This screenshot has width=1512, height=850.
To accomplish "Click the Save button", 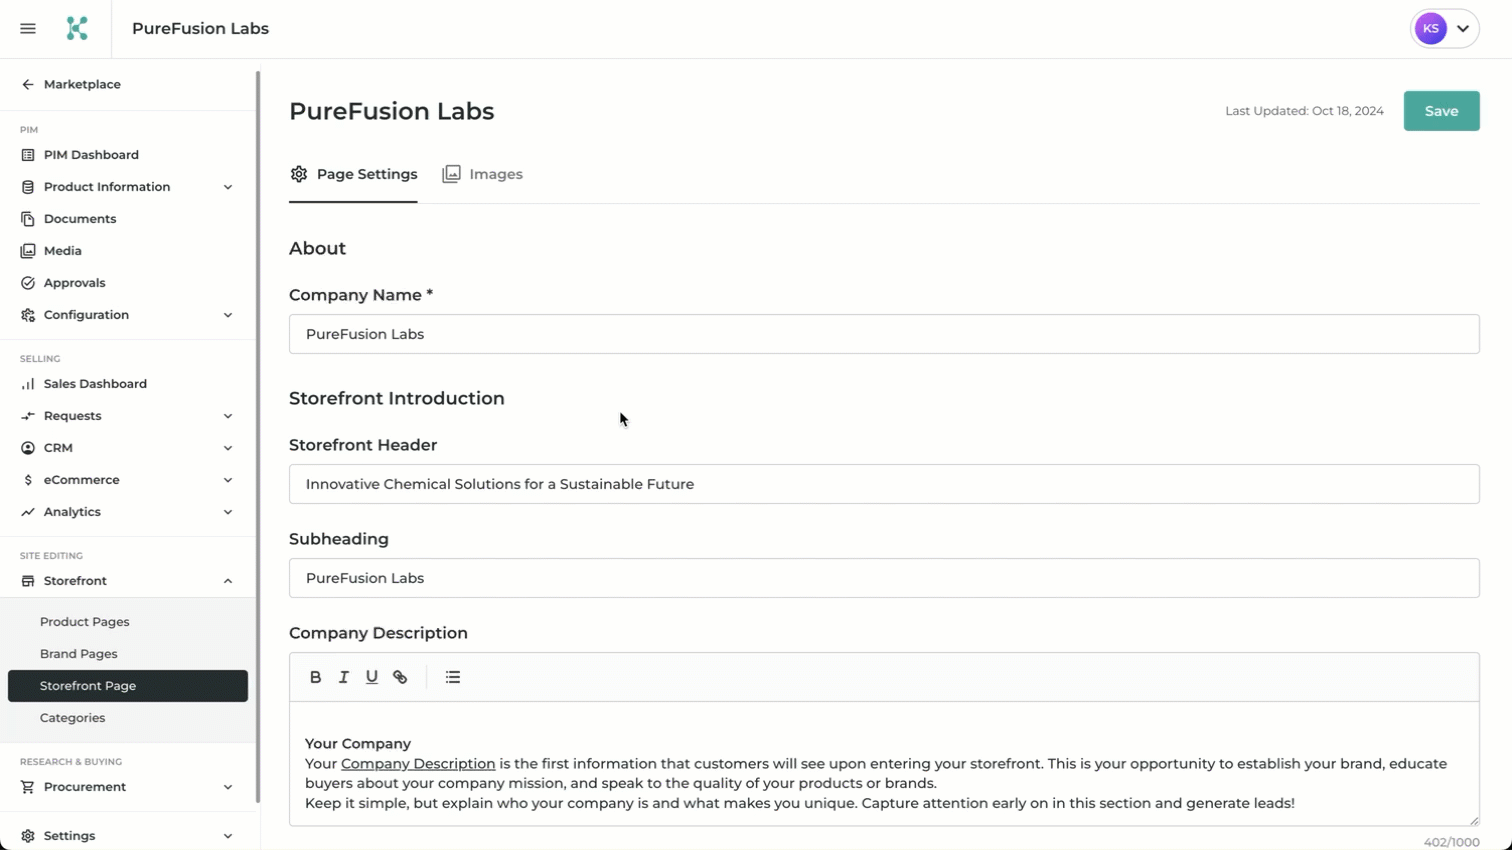I will [x=1441, y=111].
